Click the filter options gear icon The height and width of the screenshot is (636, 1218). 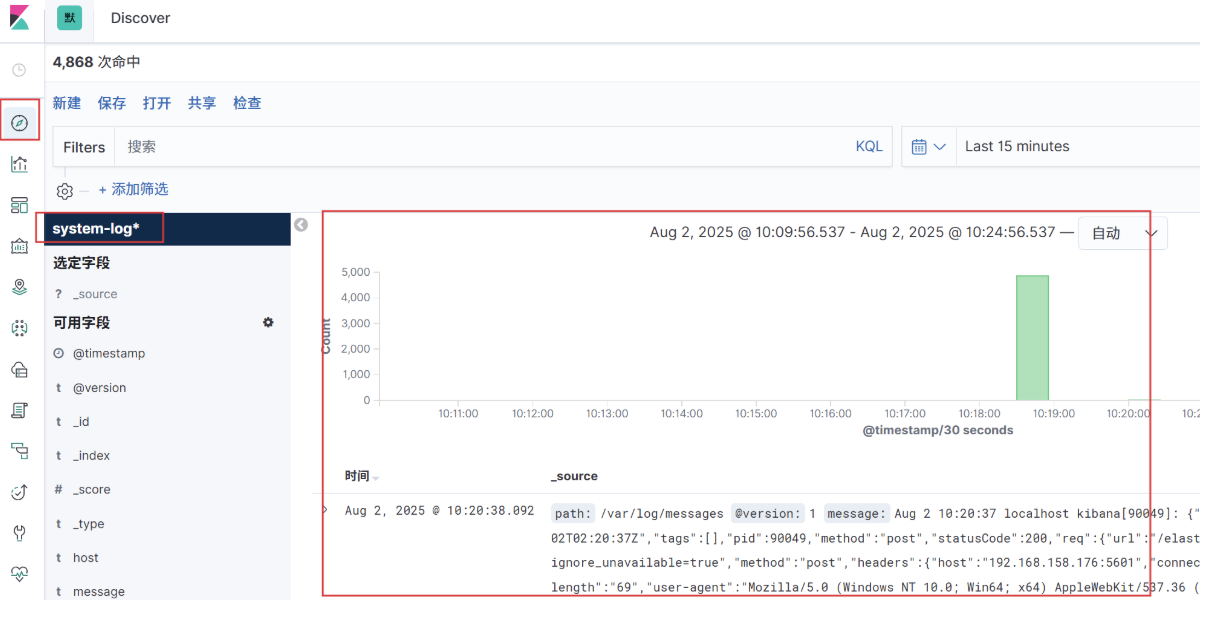tap(65, 190)
